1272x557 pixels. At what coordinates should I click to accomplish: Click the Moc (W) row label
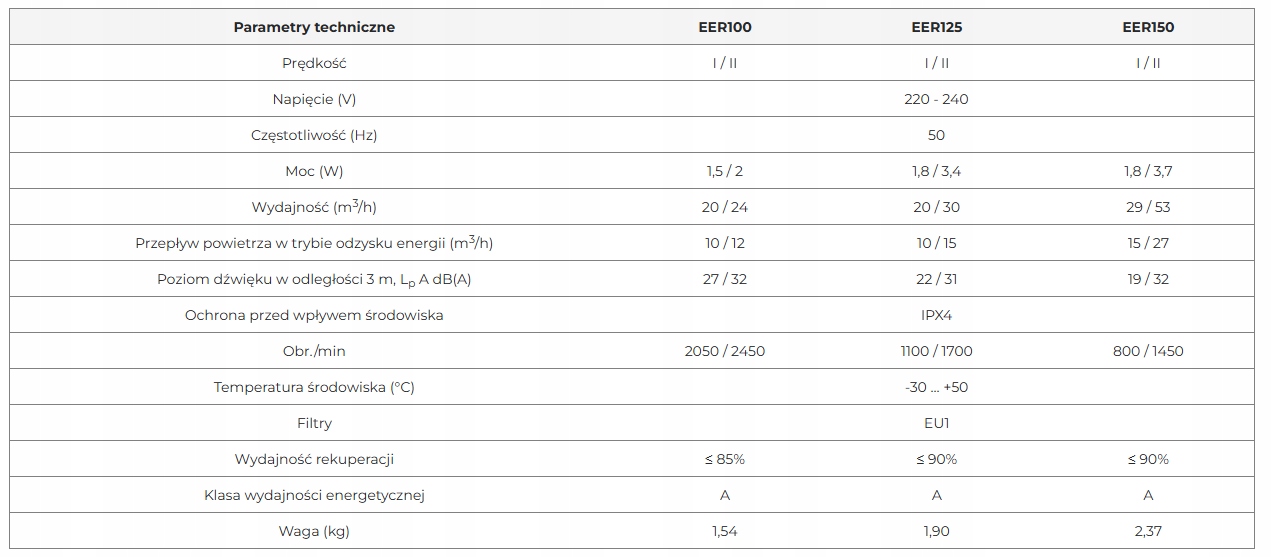[x=314, y=171]
